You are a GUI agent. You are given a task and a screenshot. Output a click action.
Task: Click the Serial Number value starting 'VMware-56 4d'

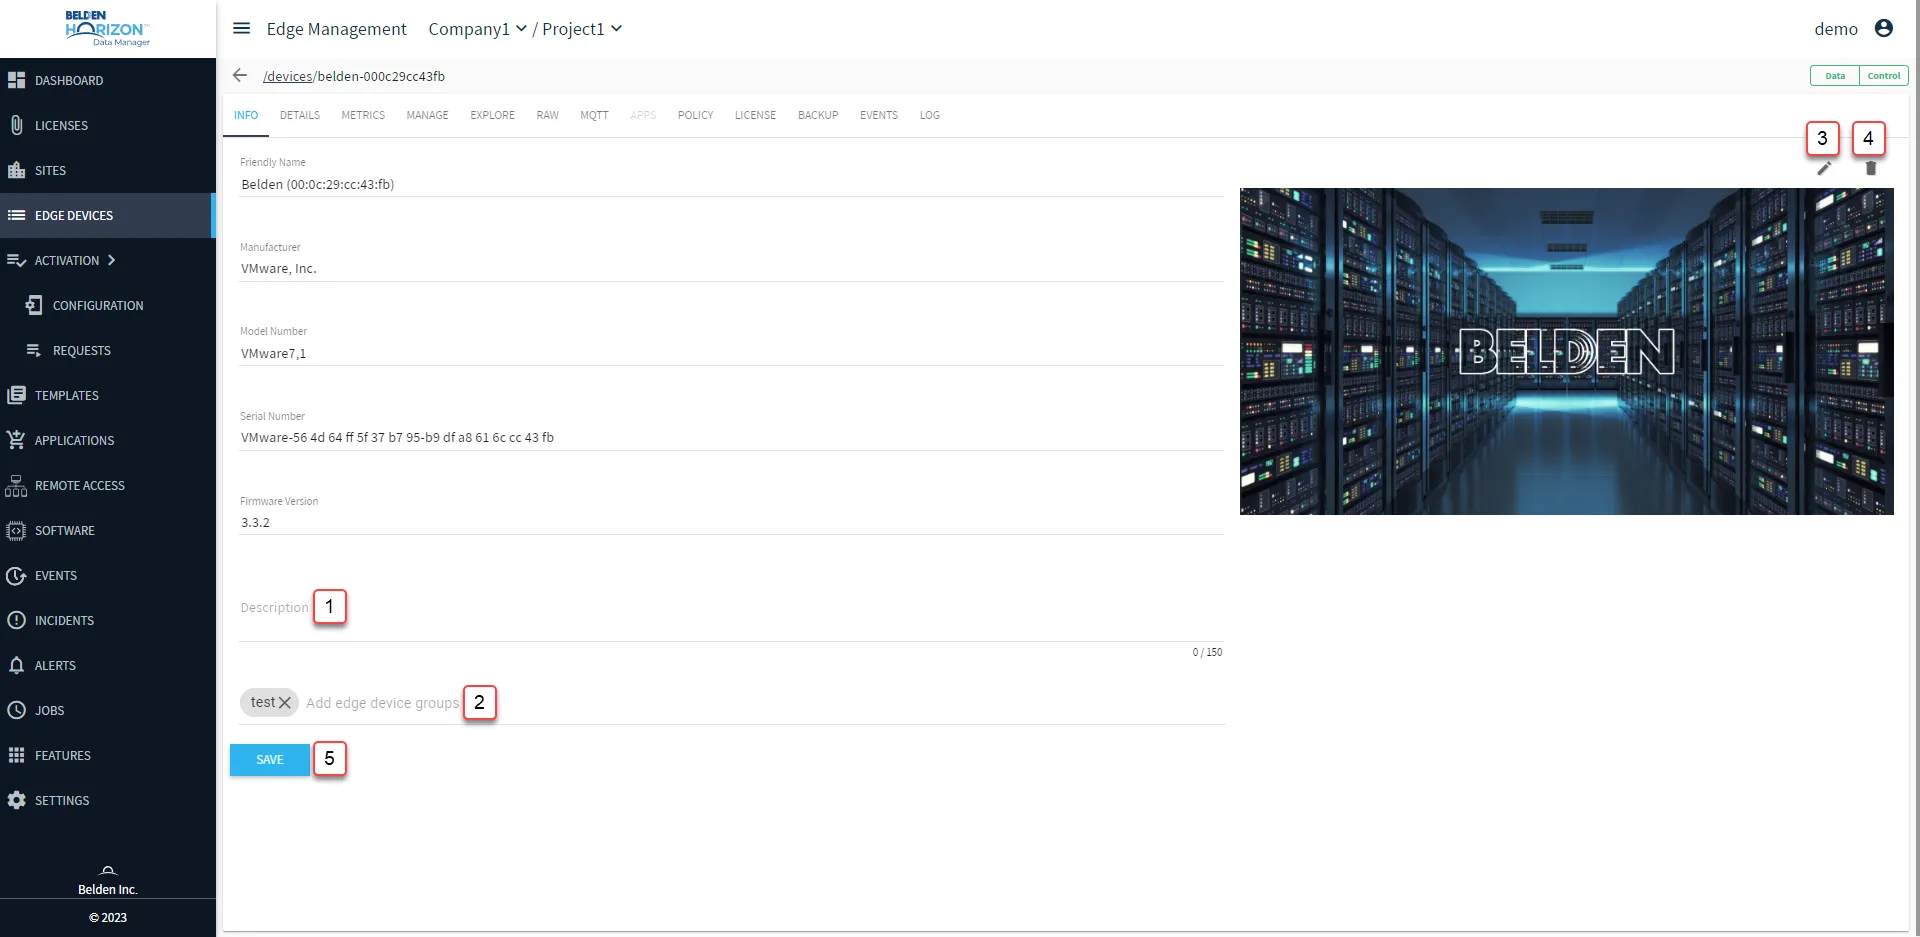[397, 437]
